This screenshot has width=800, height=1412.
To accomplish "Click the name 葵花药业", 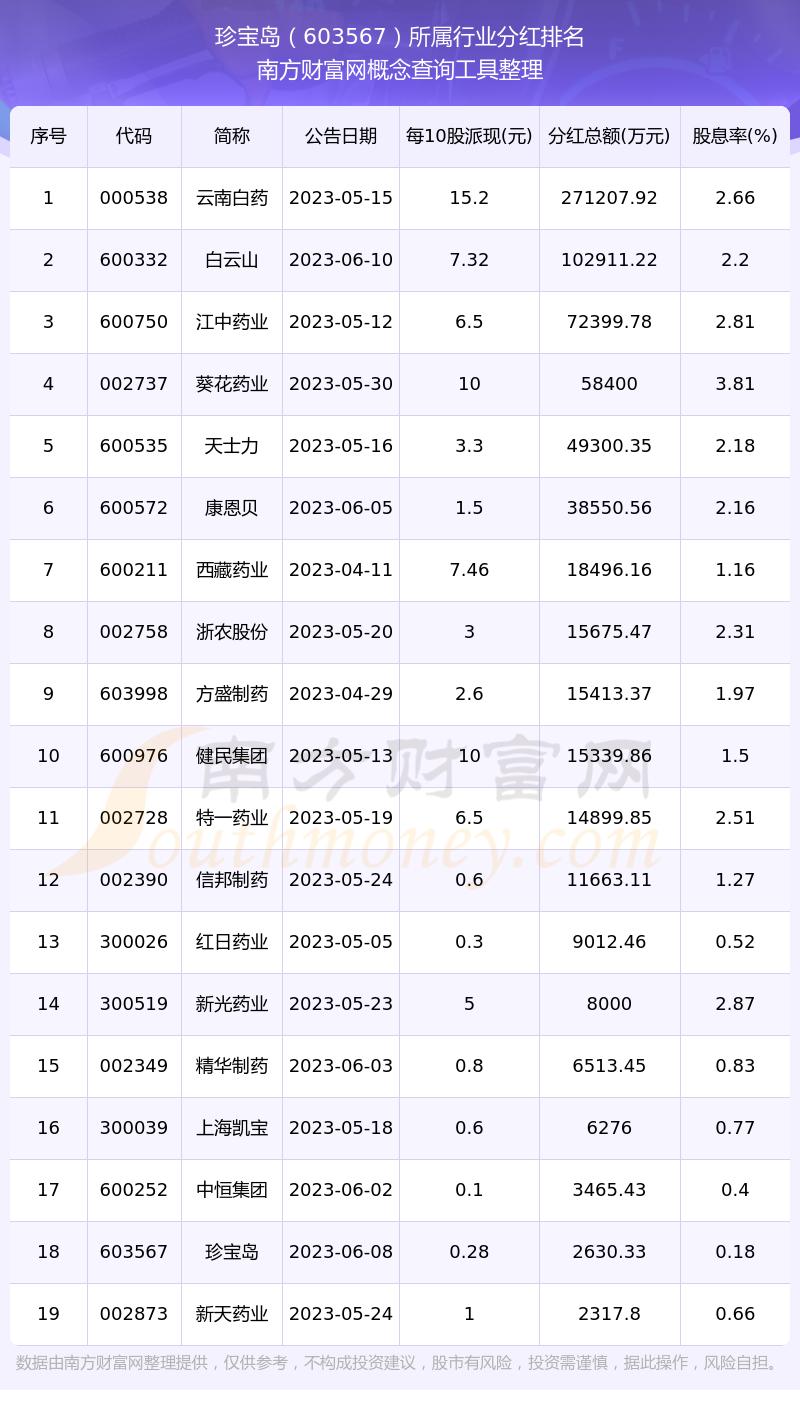I will tap(232, 384).
